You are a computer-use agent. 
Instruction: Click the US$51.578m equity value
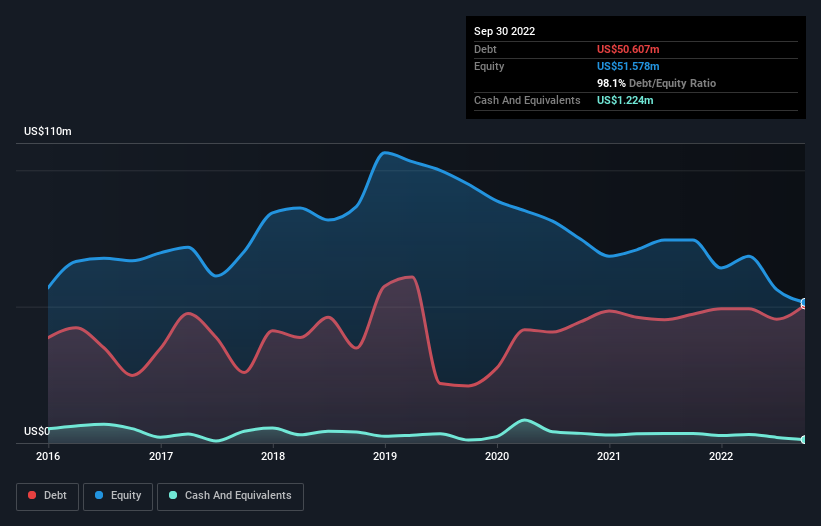click(628, 66)
